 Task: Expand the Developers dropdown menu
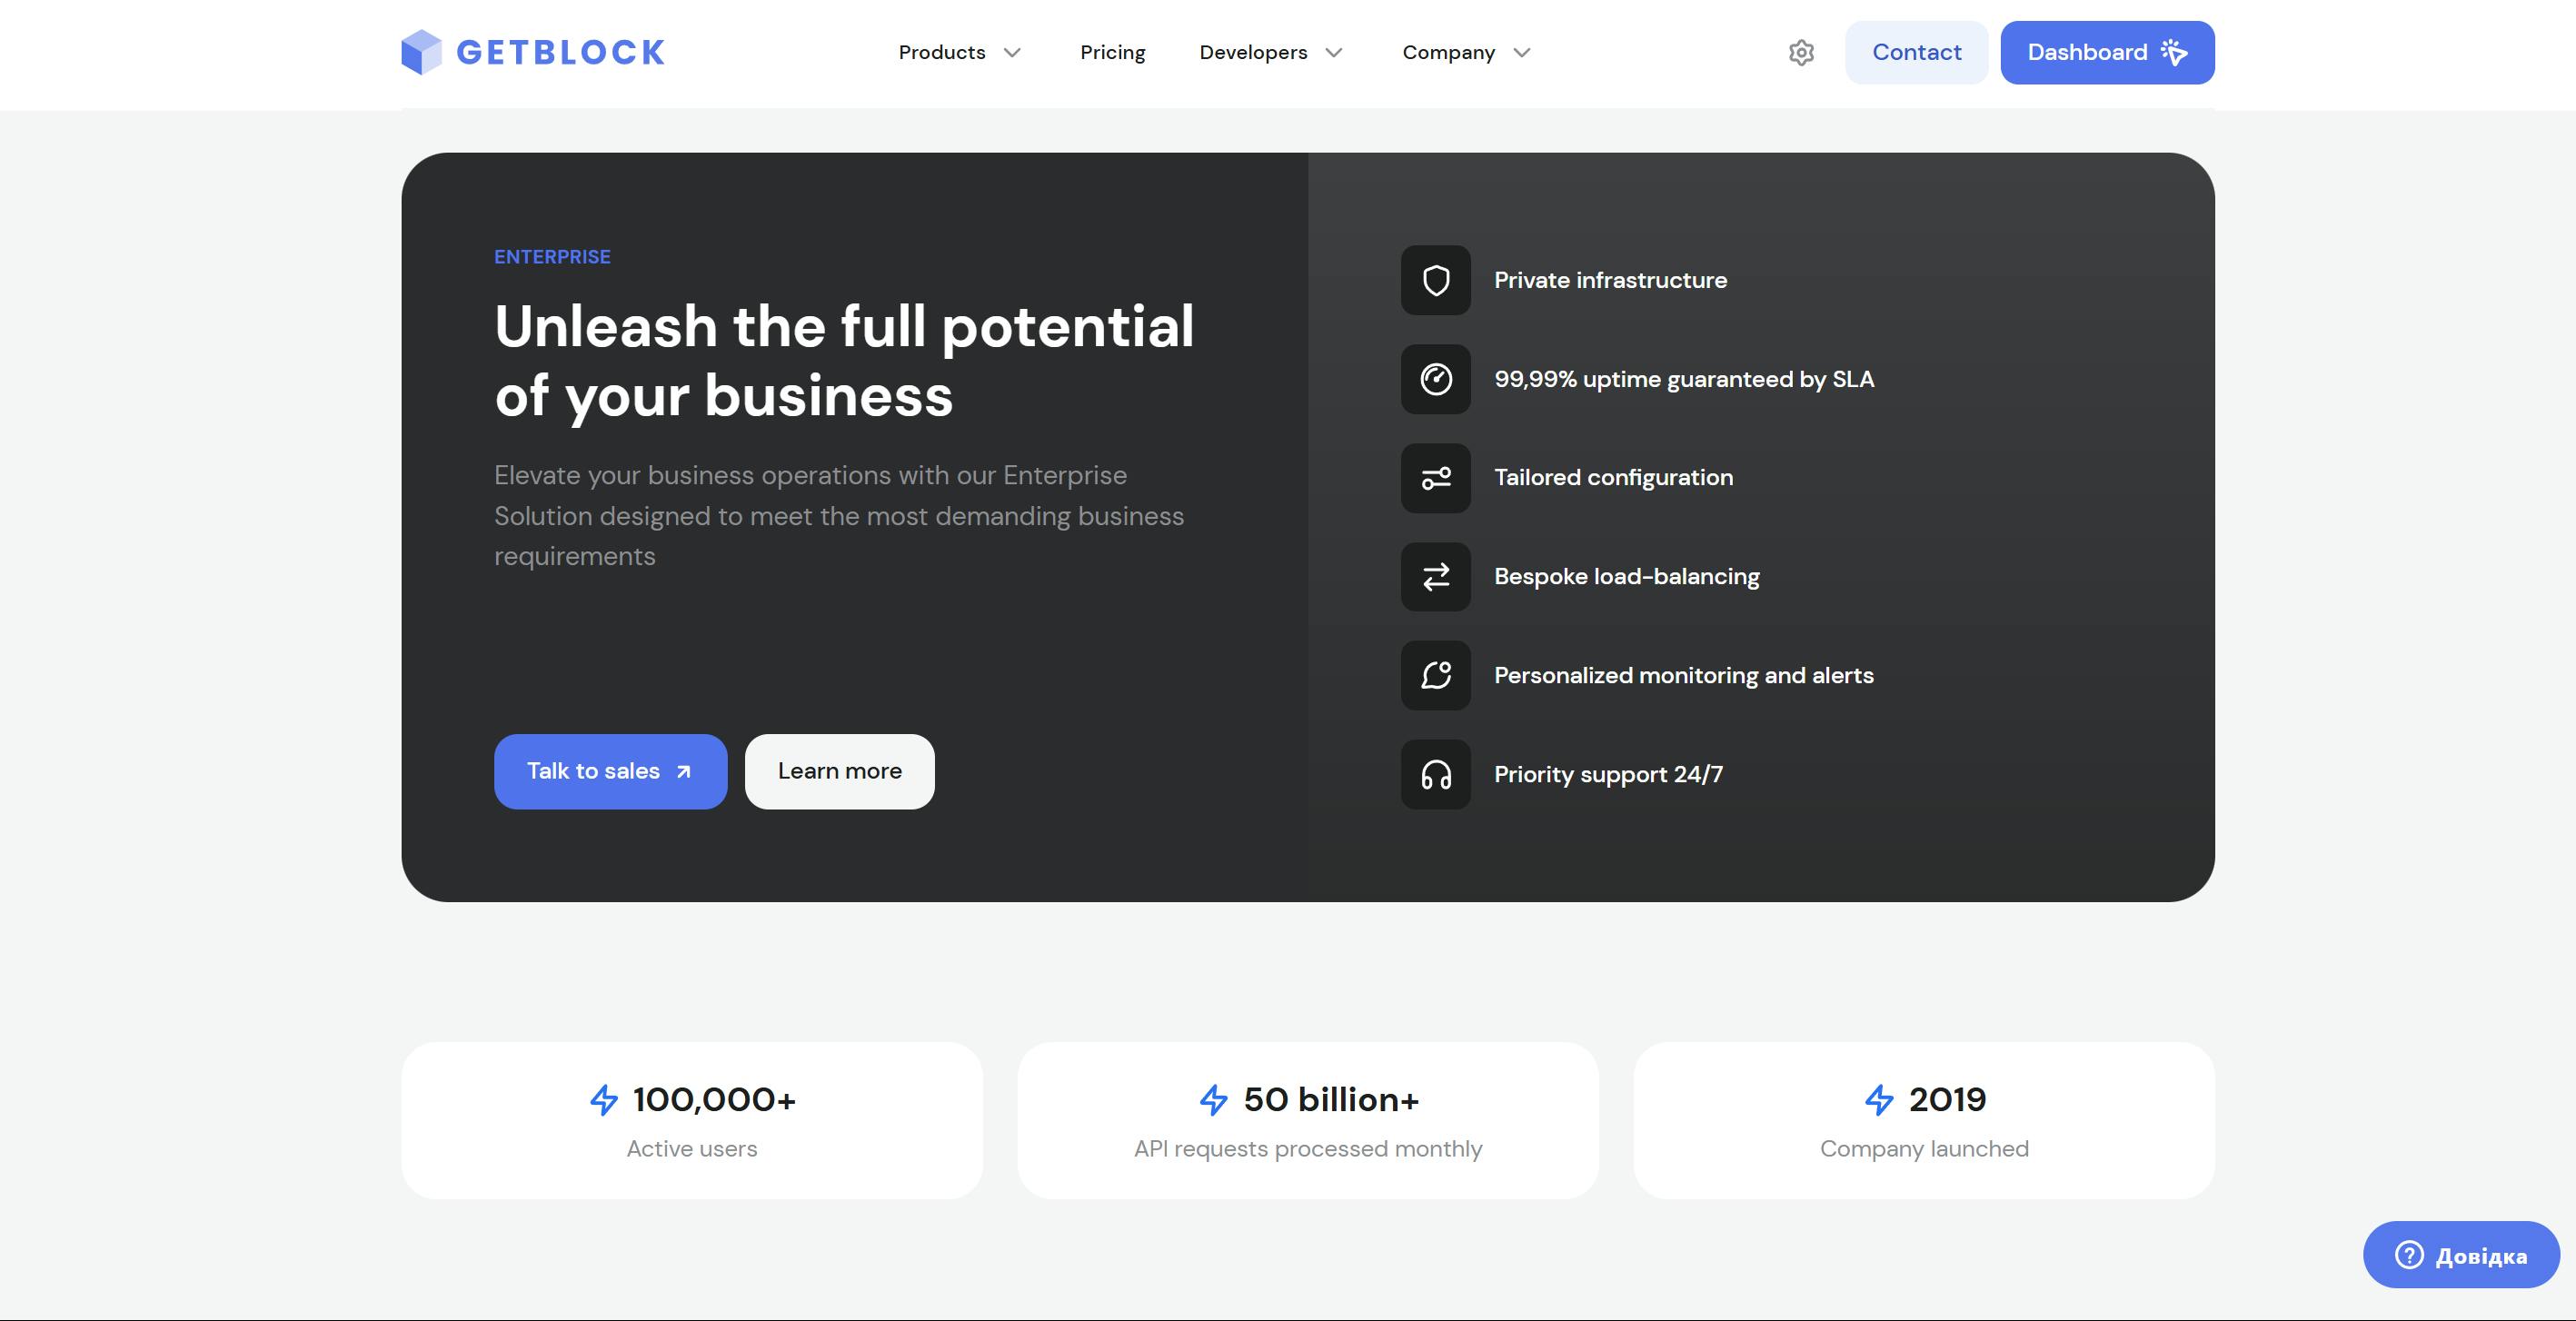click(x=1270, y=53)
